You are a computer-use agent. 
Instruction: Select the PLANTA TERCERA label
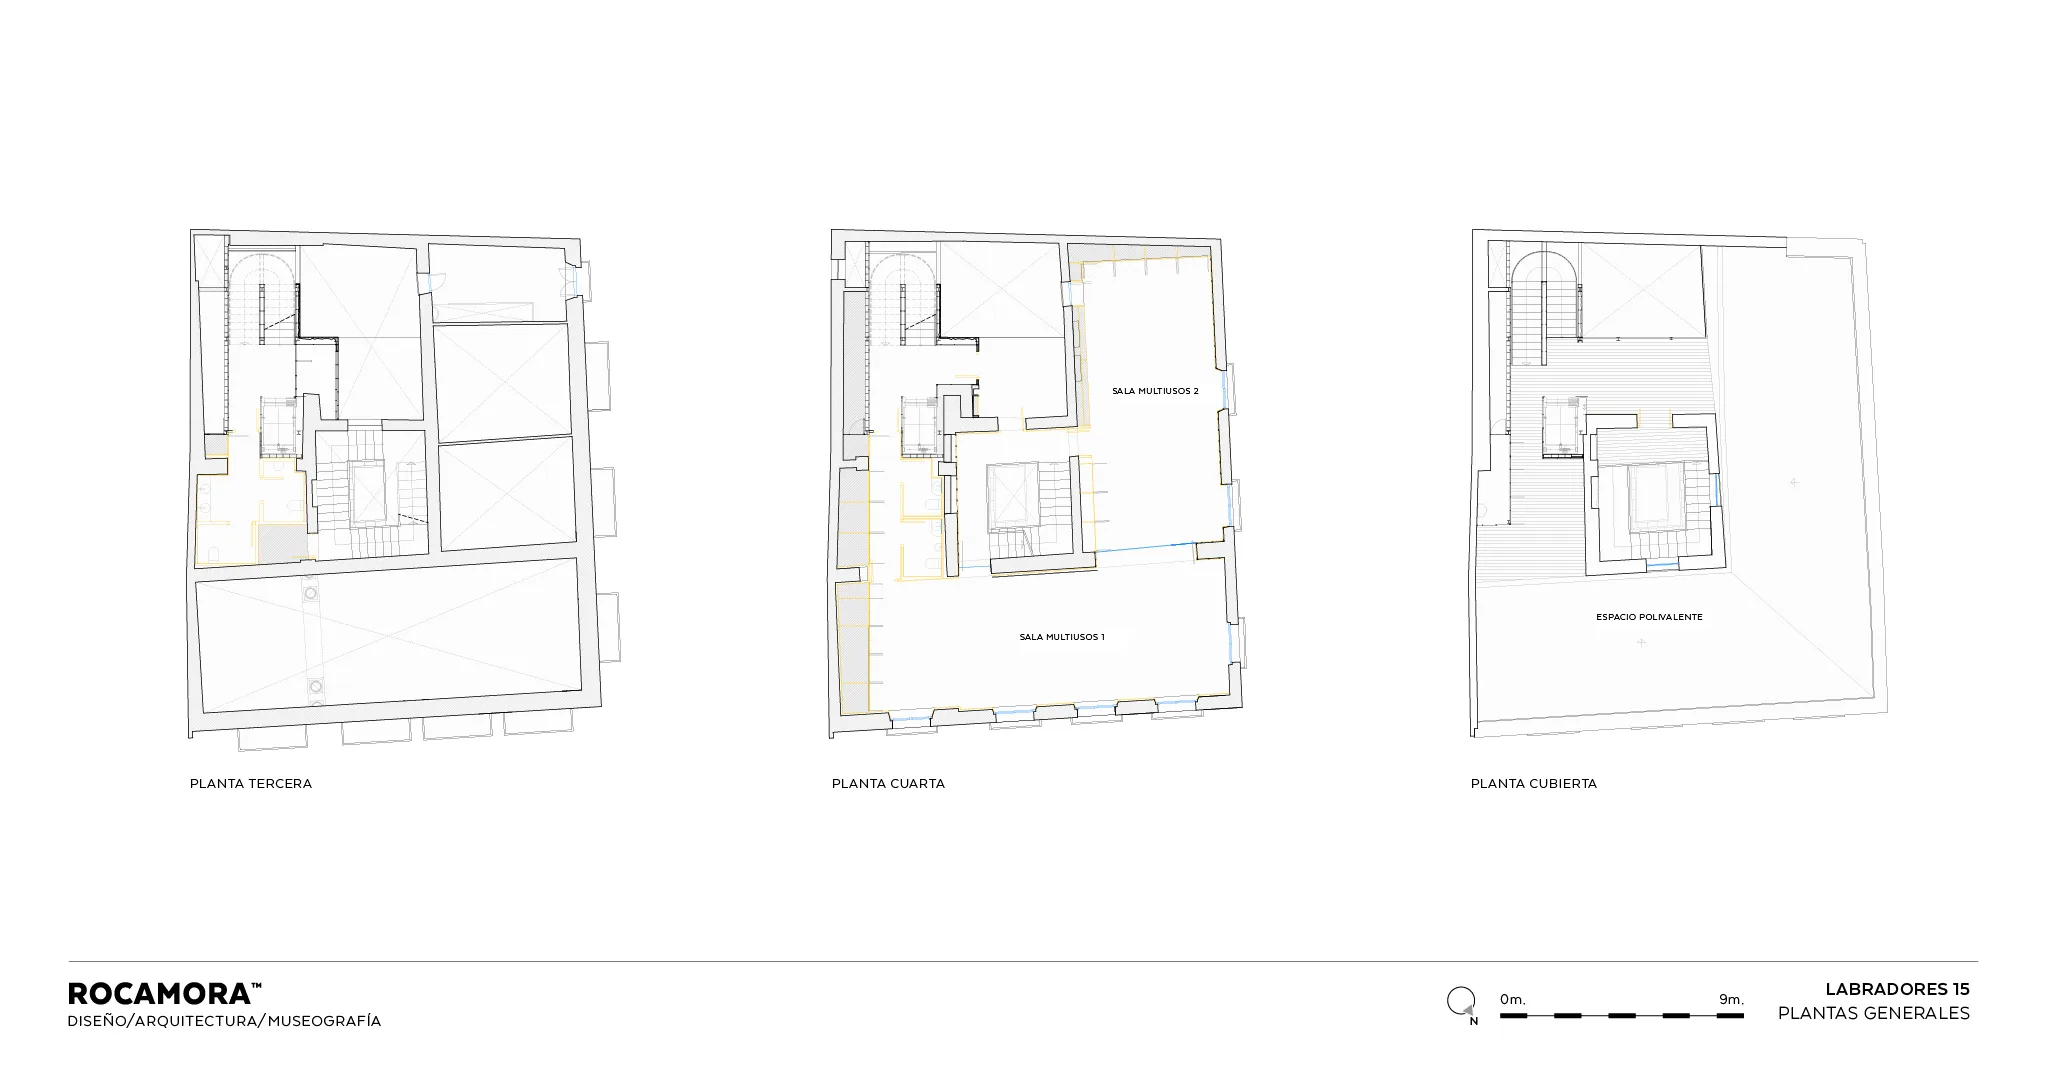pyautogui.click(x=251, y=784)
